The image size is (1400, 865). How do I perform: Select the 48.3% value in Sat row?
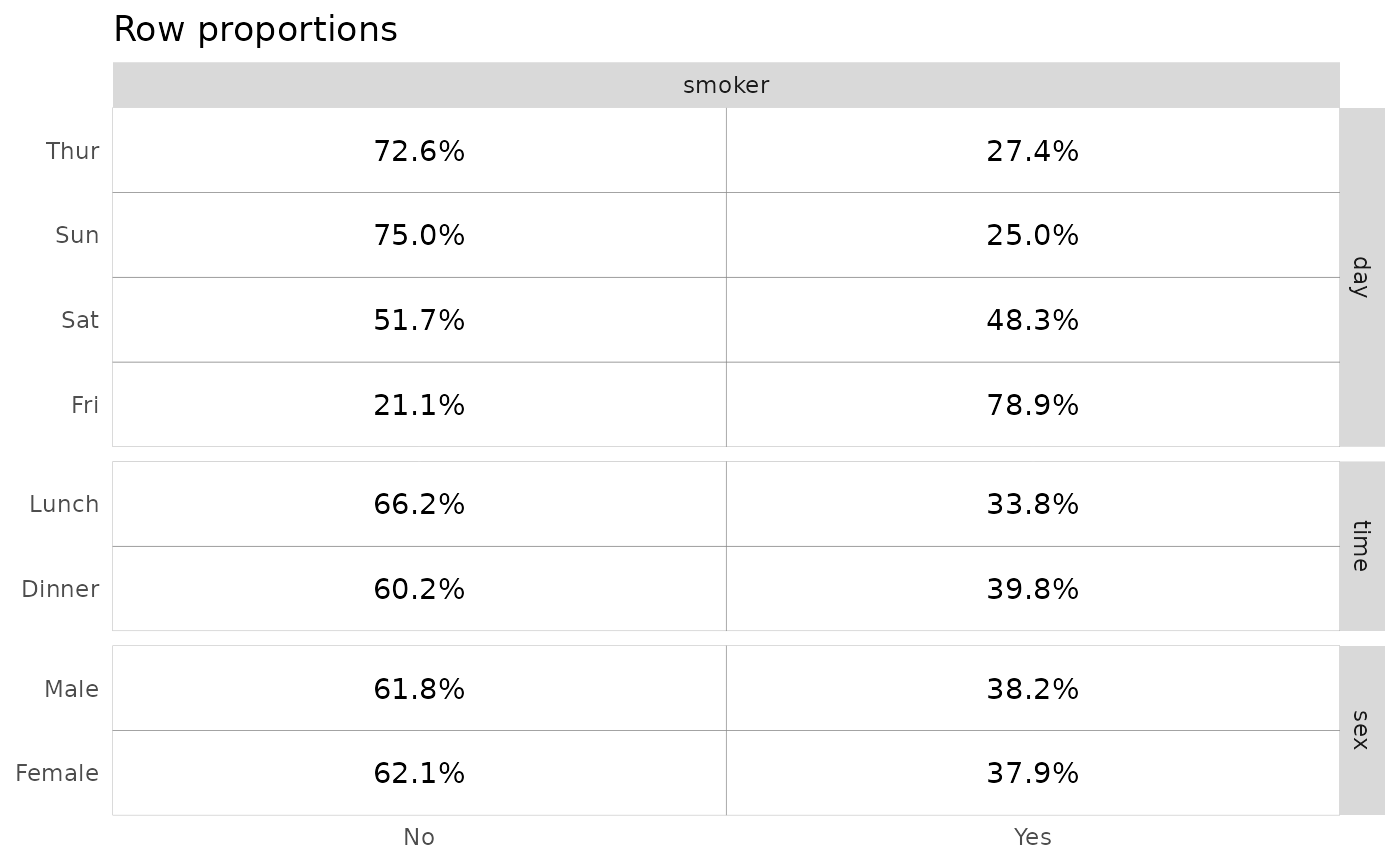click(1032, 320)
